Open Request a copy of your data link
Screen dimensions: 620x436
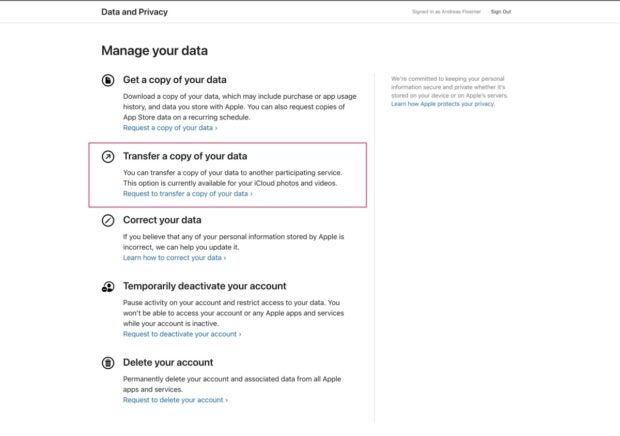point(170,128)
